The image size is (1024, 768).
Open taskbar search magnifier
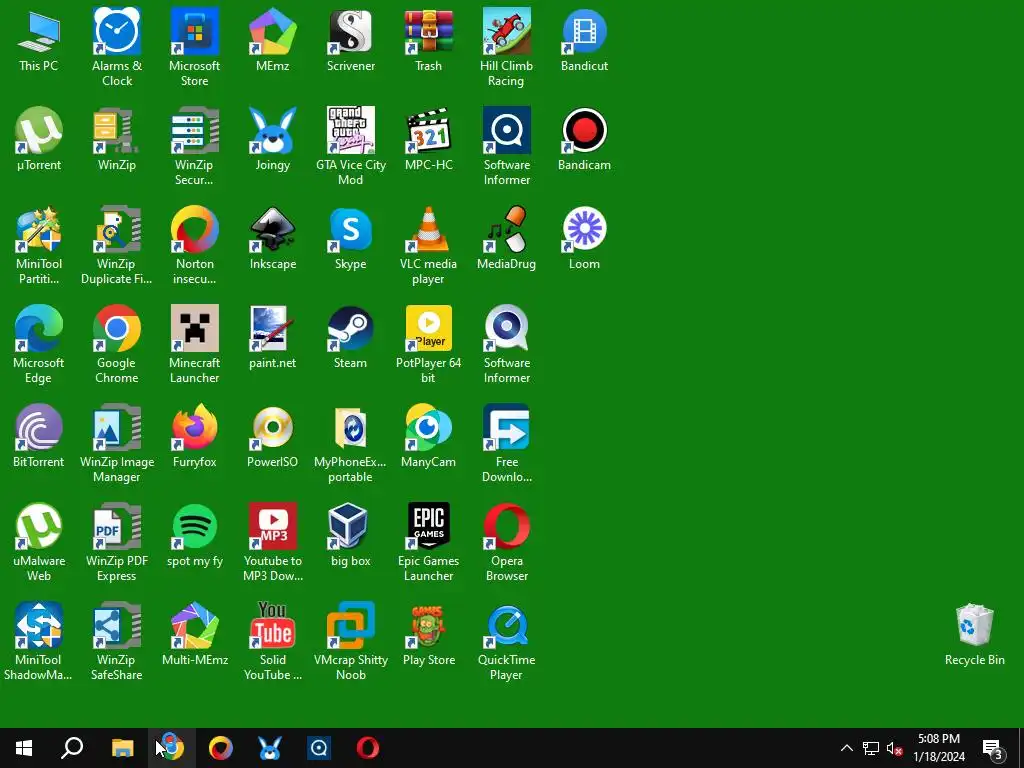point(72,748)
